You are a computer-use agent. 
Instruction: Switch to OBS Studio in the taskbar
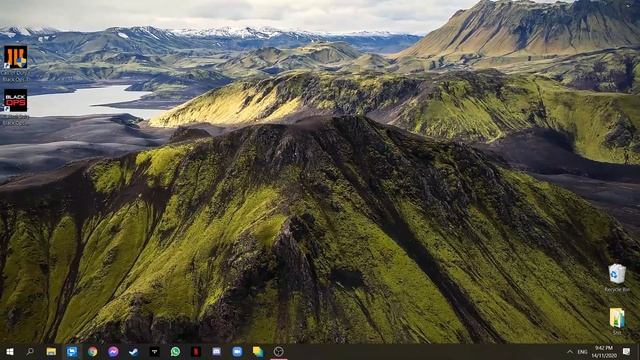click(278, 351)
